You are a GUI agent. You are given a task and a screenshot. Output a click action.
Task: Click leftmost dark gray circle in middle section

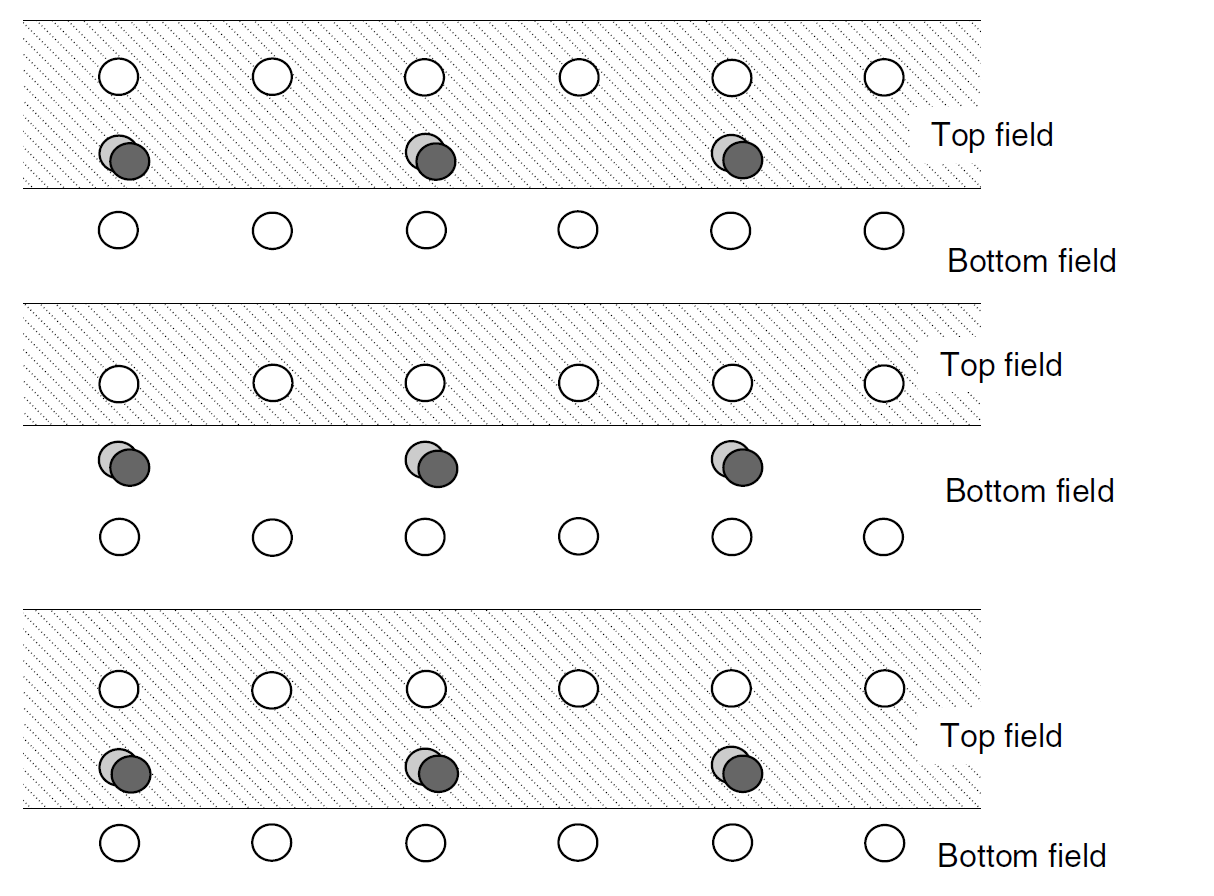click(130, 467)
